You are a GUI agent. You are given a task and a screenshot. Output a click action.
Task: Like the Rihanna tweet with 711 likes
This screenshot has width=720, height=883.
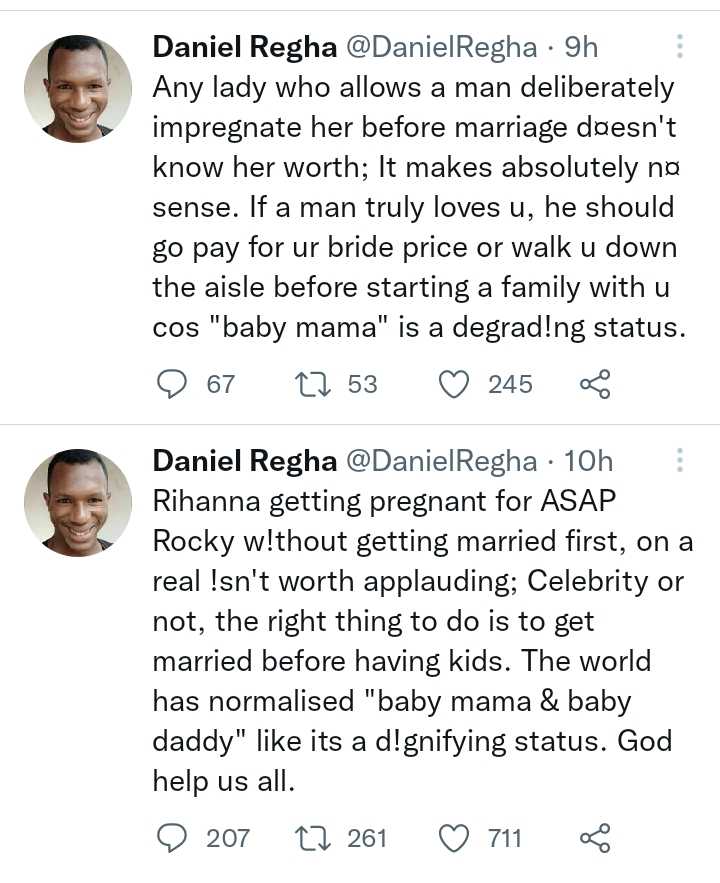(455, 837)
